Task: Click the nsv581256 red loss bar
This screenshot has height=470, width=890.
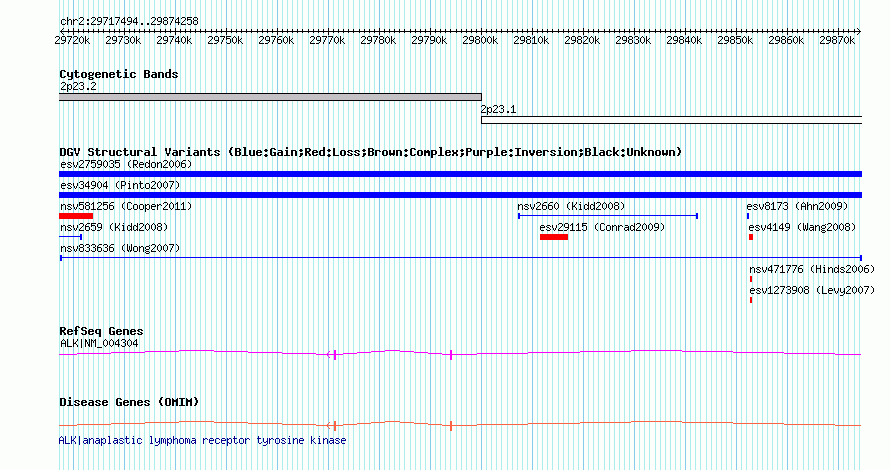Action: pos(76,216)
